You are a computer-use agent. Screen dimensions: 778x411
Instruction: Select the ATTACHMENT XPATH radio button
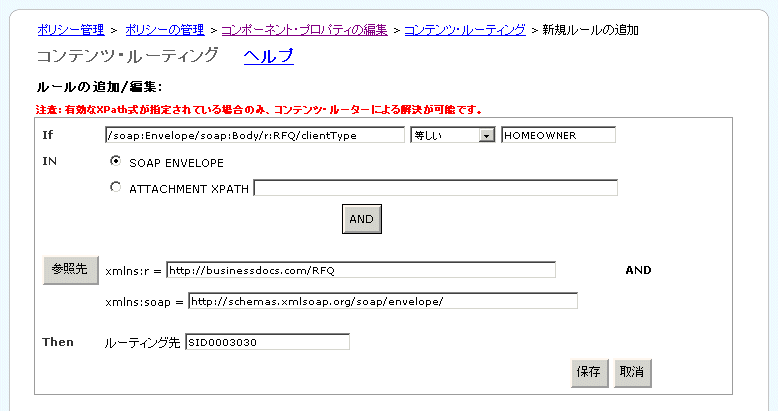click(x=116, y=187)
